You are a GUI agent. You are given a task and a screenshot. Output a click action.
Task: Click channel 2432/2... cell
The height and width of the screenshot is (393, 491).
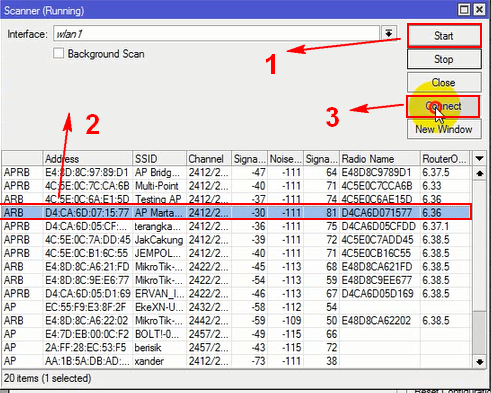pos(209,307)
